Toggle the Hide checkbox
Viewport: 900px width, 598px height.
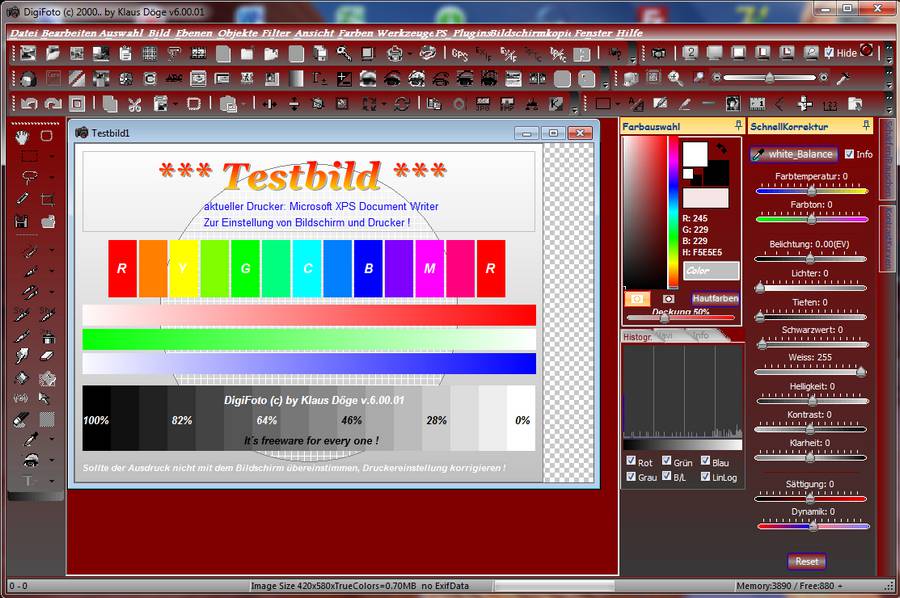pyautogui.click(x=830, y=53)
